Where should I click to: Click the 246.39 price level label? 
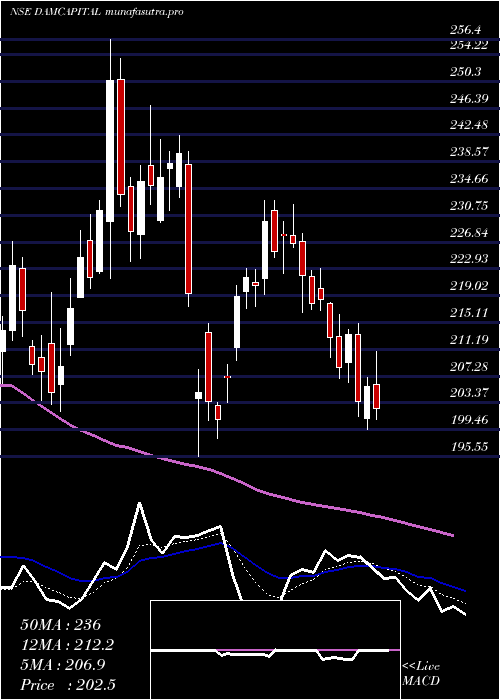469,99
